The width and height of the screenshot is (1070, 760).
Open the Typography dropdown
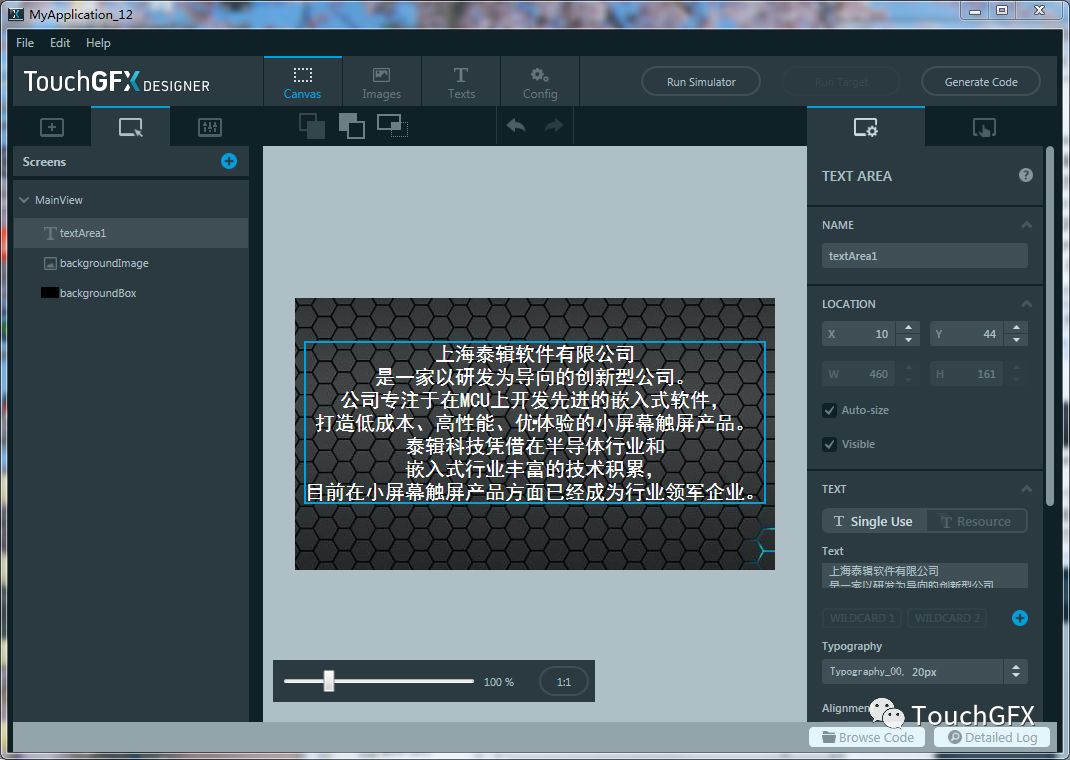(924, 671)
